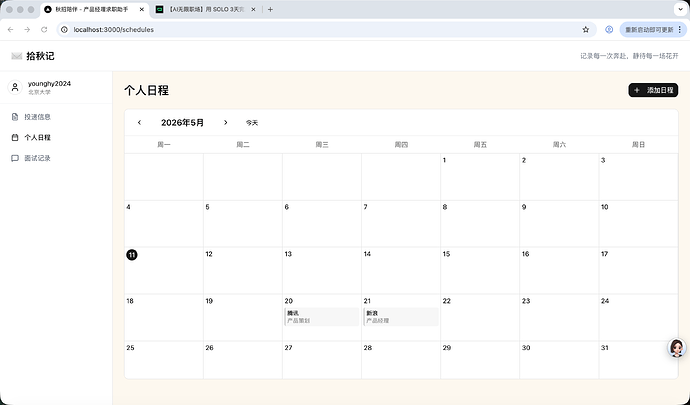Go to previous month with left chevron

coord(139,122)
